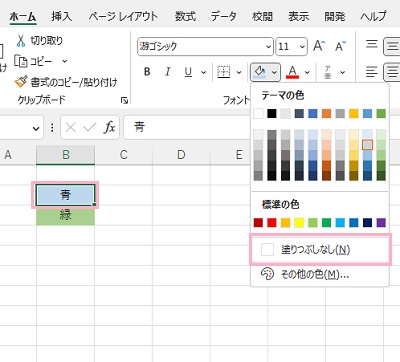
Task: Click the formula bar cancel X icon
Action: coord(71,127)
